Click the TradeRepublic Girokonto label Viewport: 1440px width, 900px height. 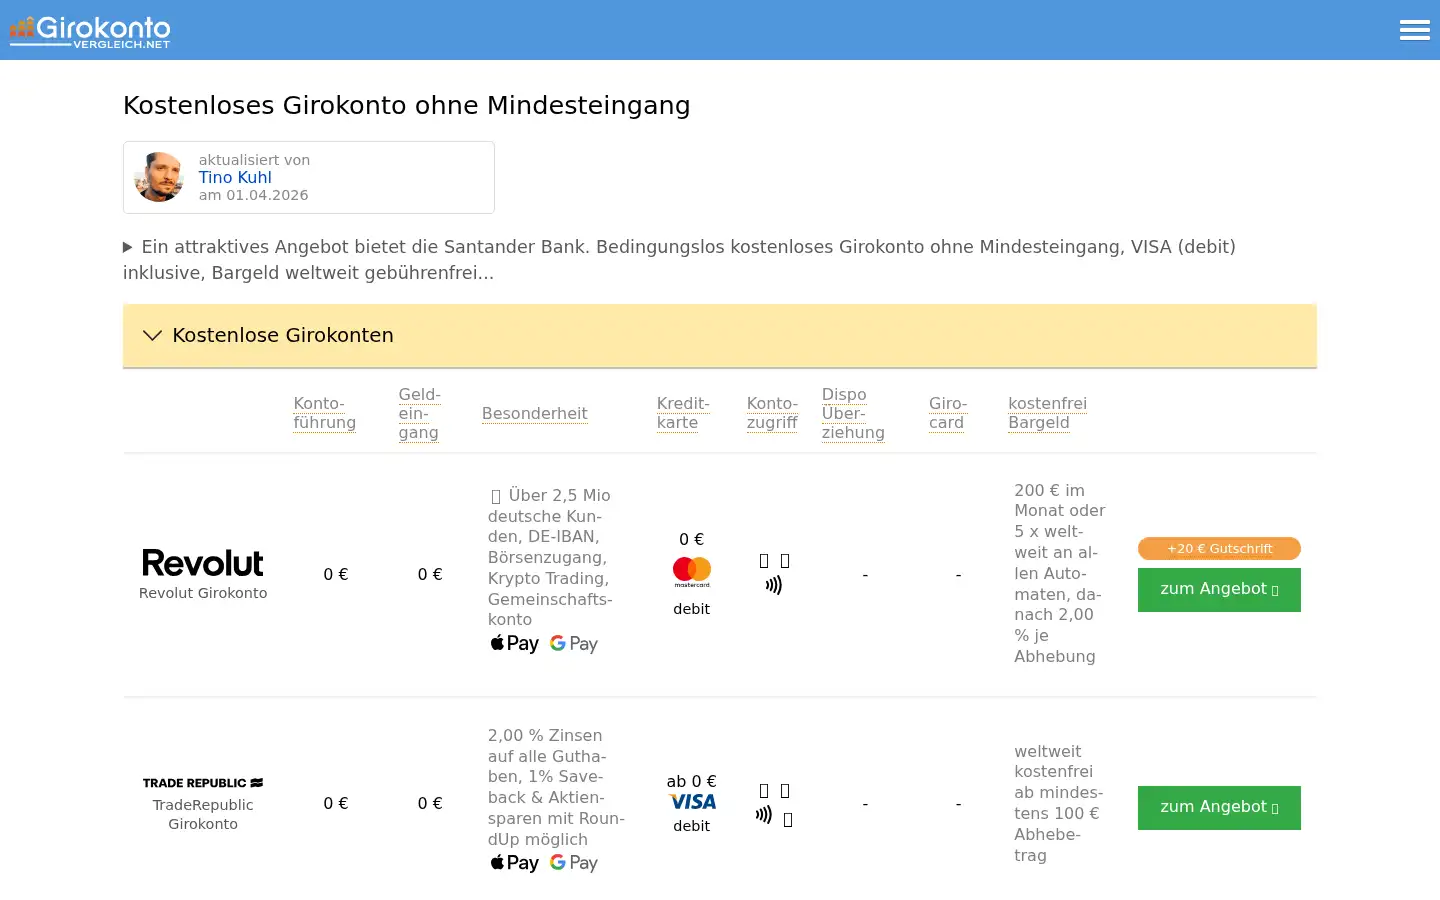coord(203,814)
